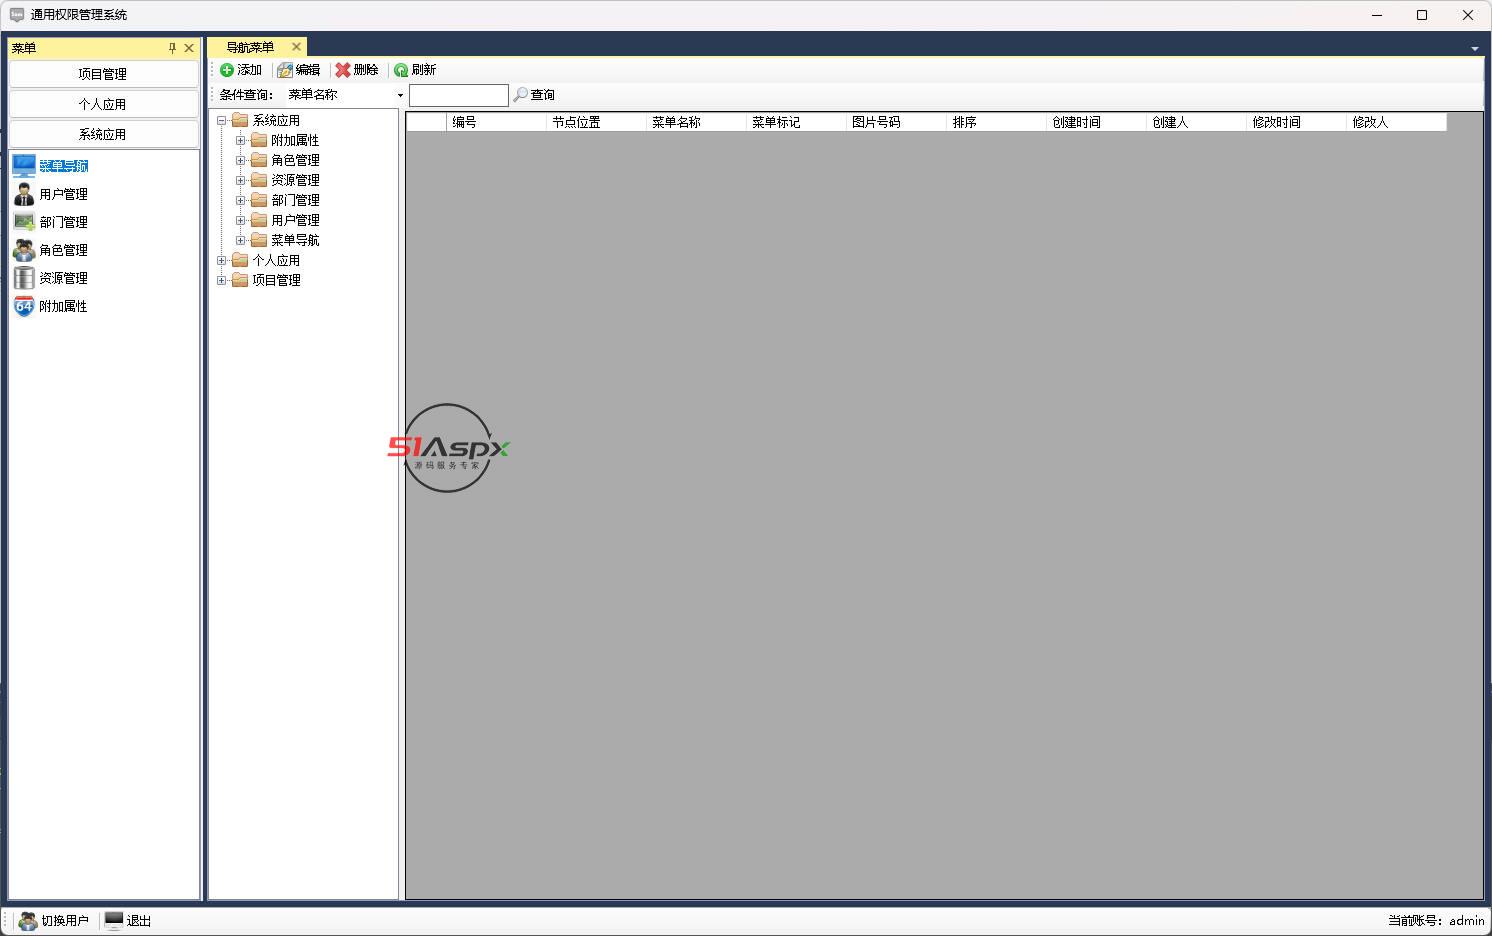Expand the 部门管理 tree node
Image resolution: width=1492 pixels, height=936 pixels.
[241, 201]
